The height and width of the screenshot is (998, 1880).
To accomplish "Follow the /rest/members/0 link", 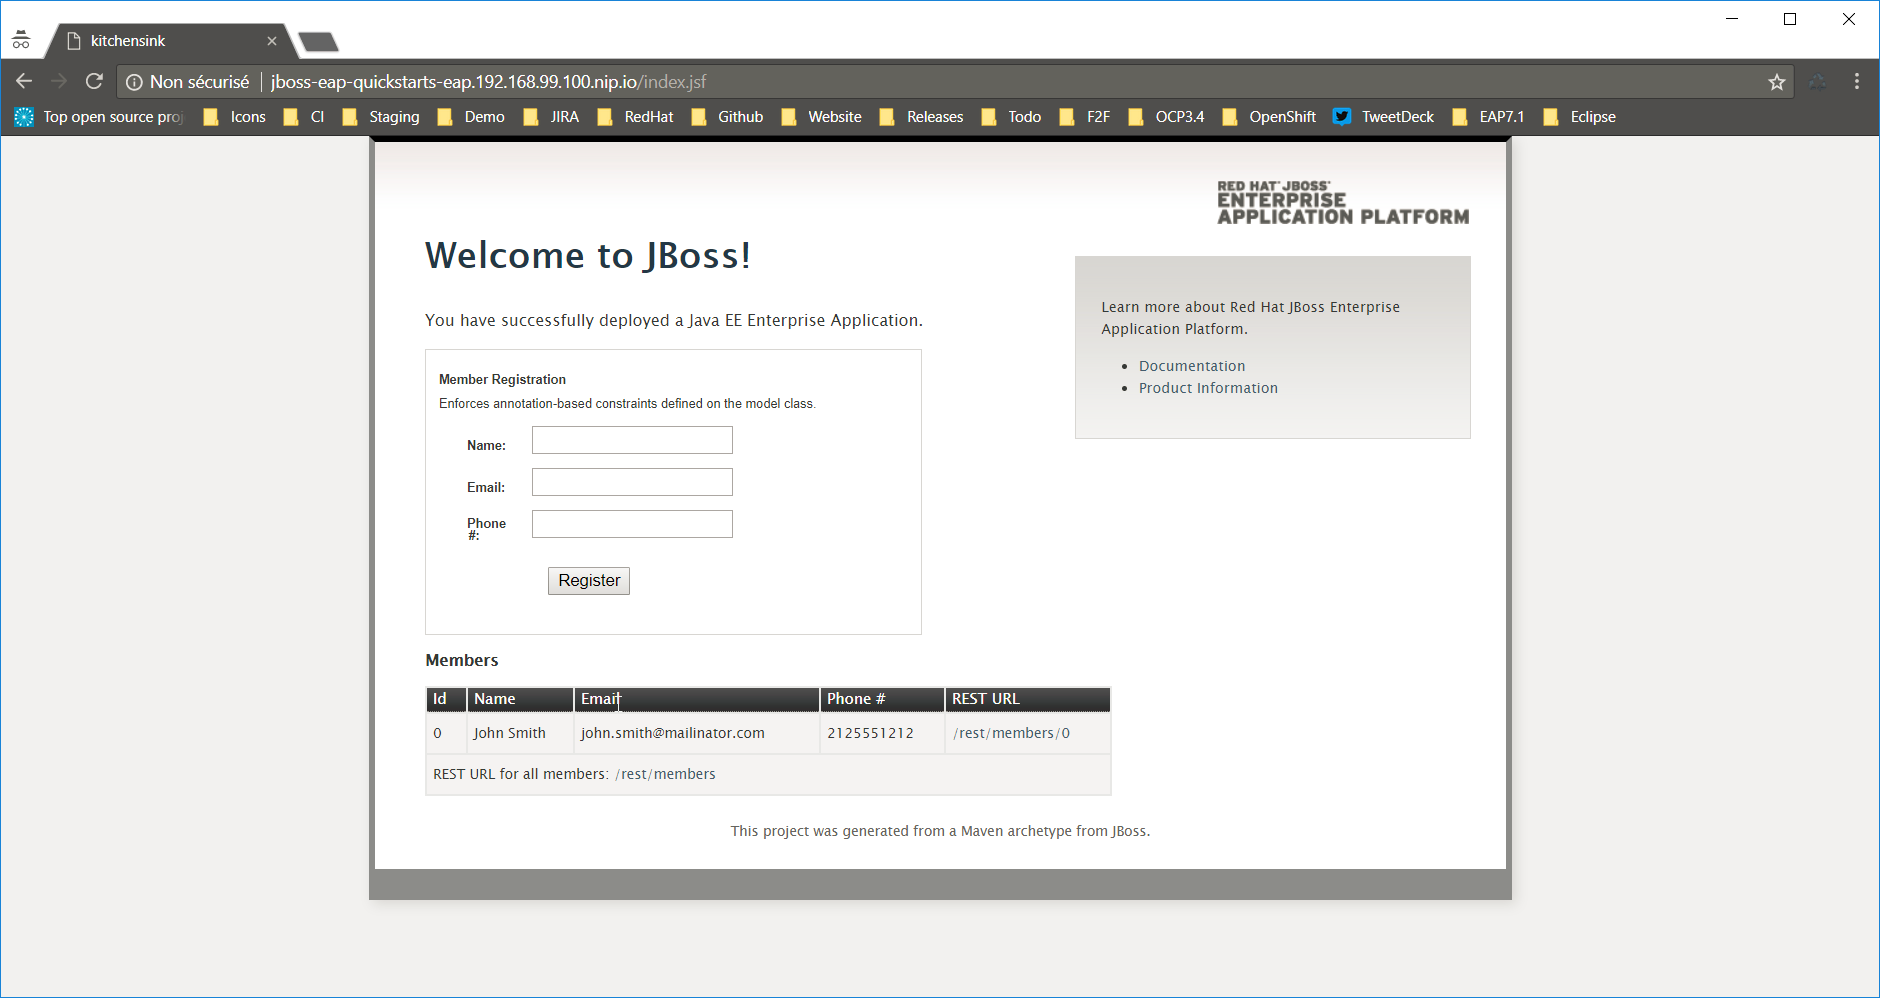I will pyautogui.click(x=1011, y=733).
